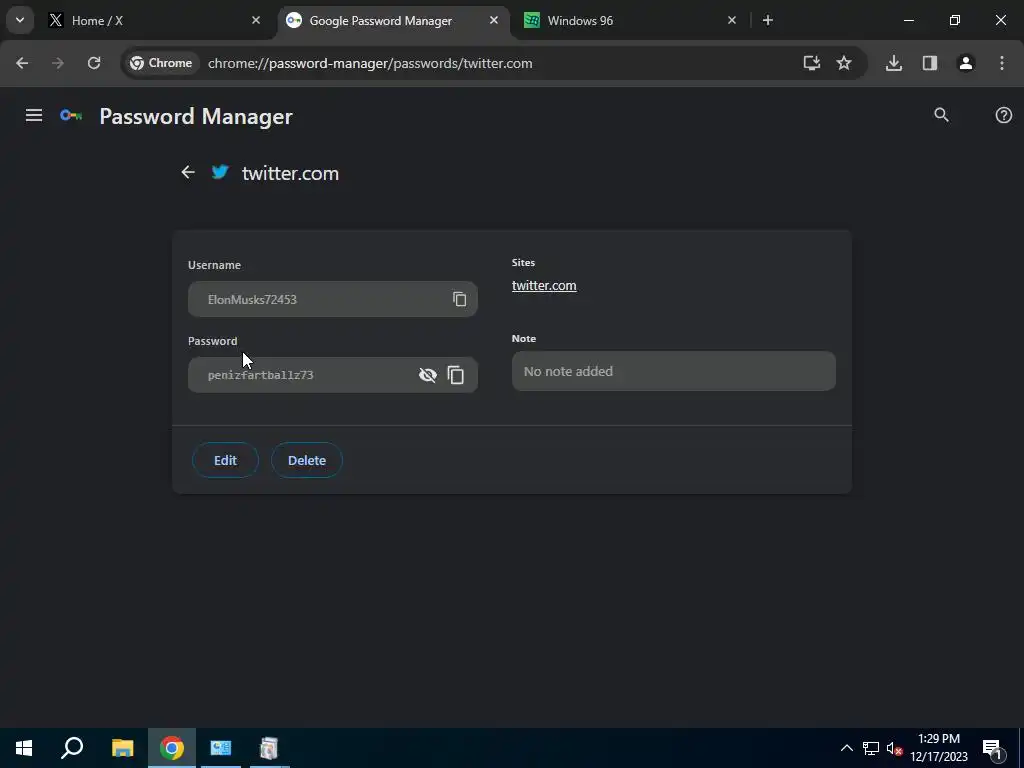
Task: Navigate back in Chrome
Action: click(x=22, y=63)
